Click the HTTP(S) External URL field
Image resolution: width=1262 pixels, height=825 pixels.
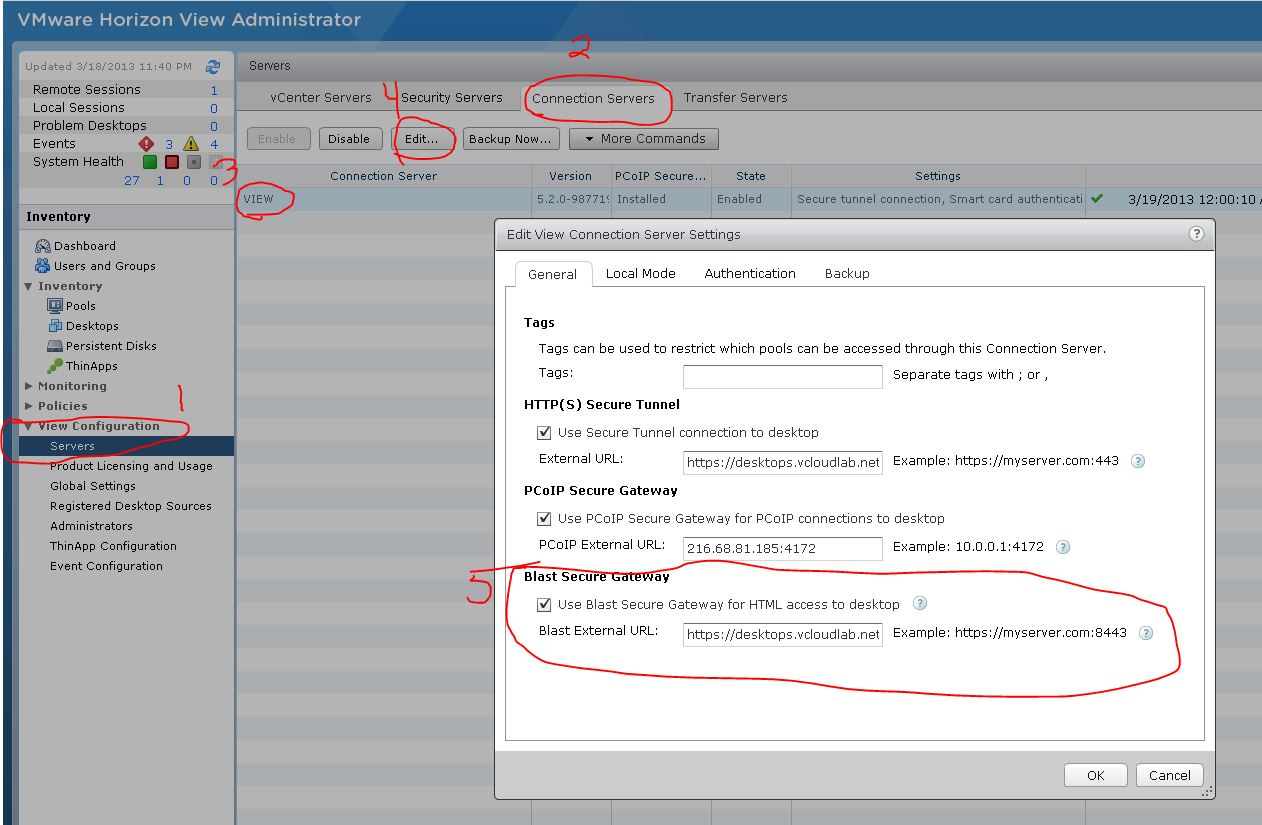[783, 462]
